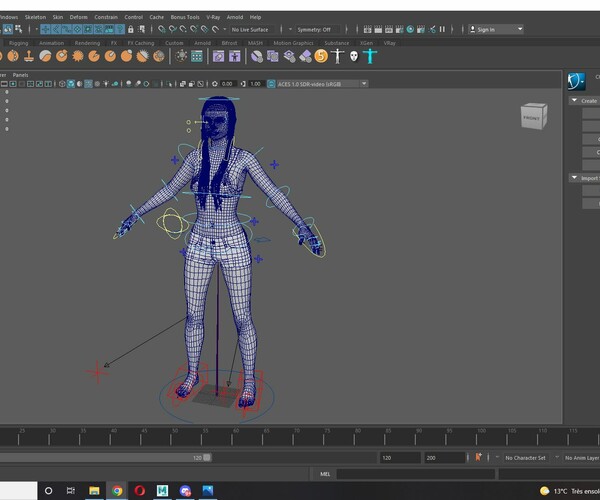600x500 pixels.
Task: Toggle wireframe cube display in viewport toolbar
Action: point(62,84)
